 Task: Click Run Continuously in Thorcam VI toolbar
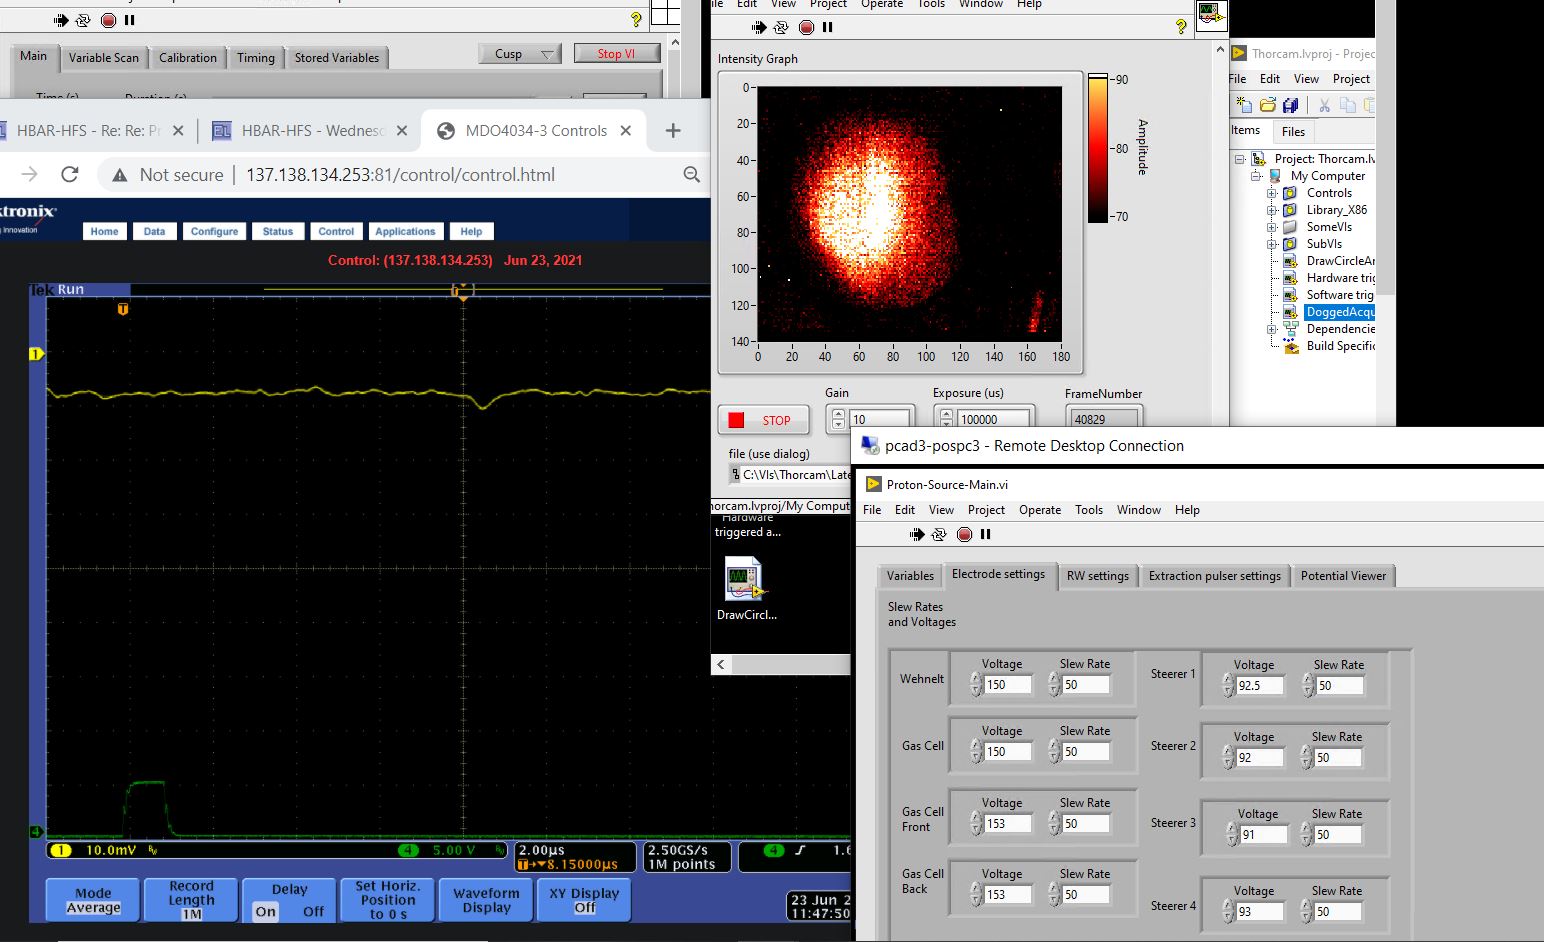point(781,27)
